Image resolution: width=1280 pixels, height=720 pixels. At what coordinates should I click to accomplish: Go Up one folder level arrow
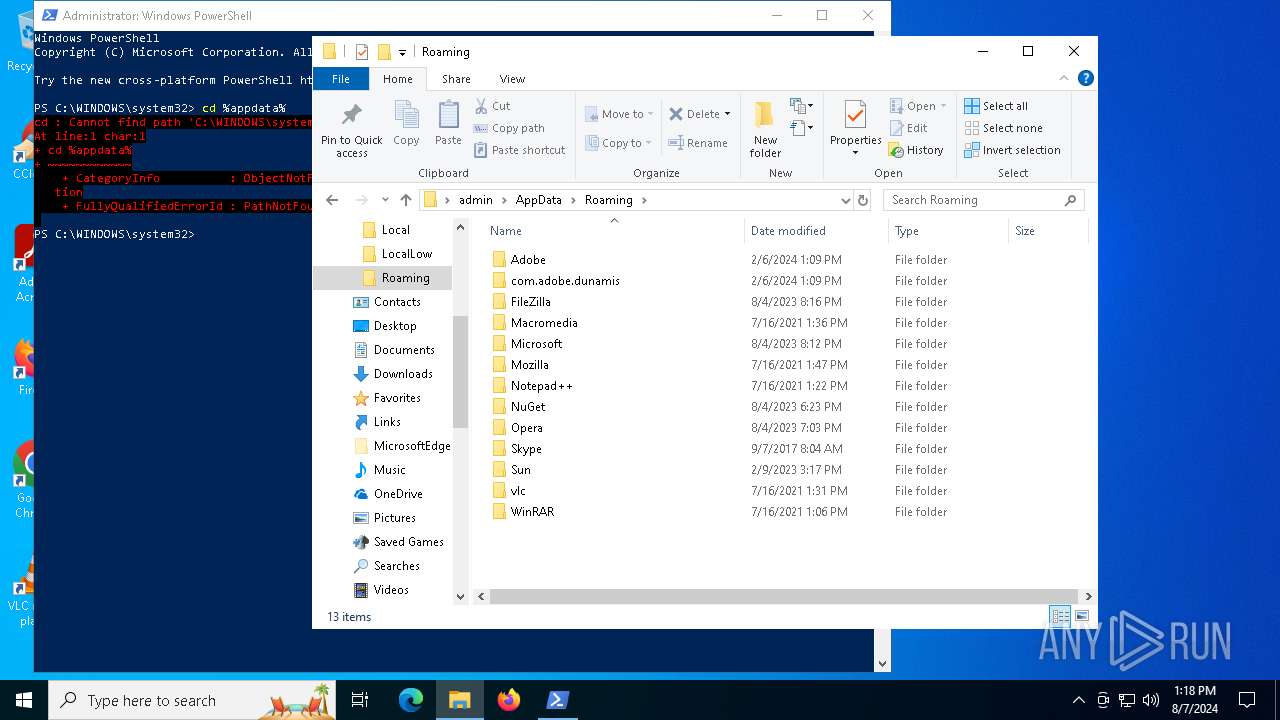tap(405, 200)
